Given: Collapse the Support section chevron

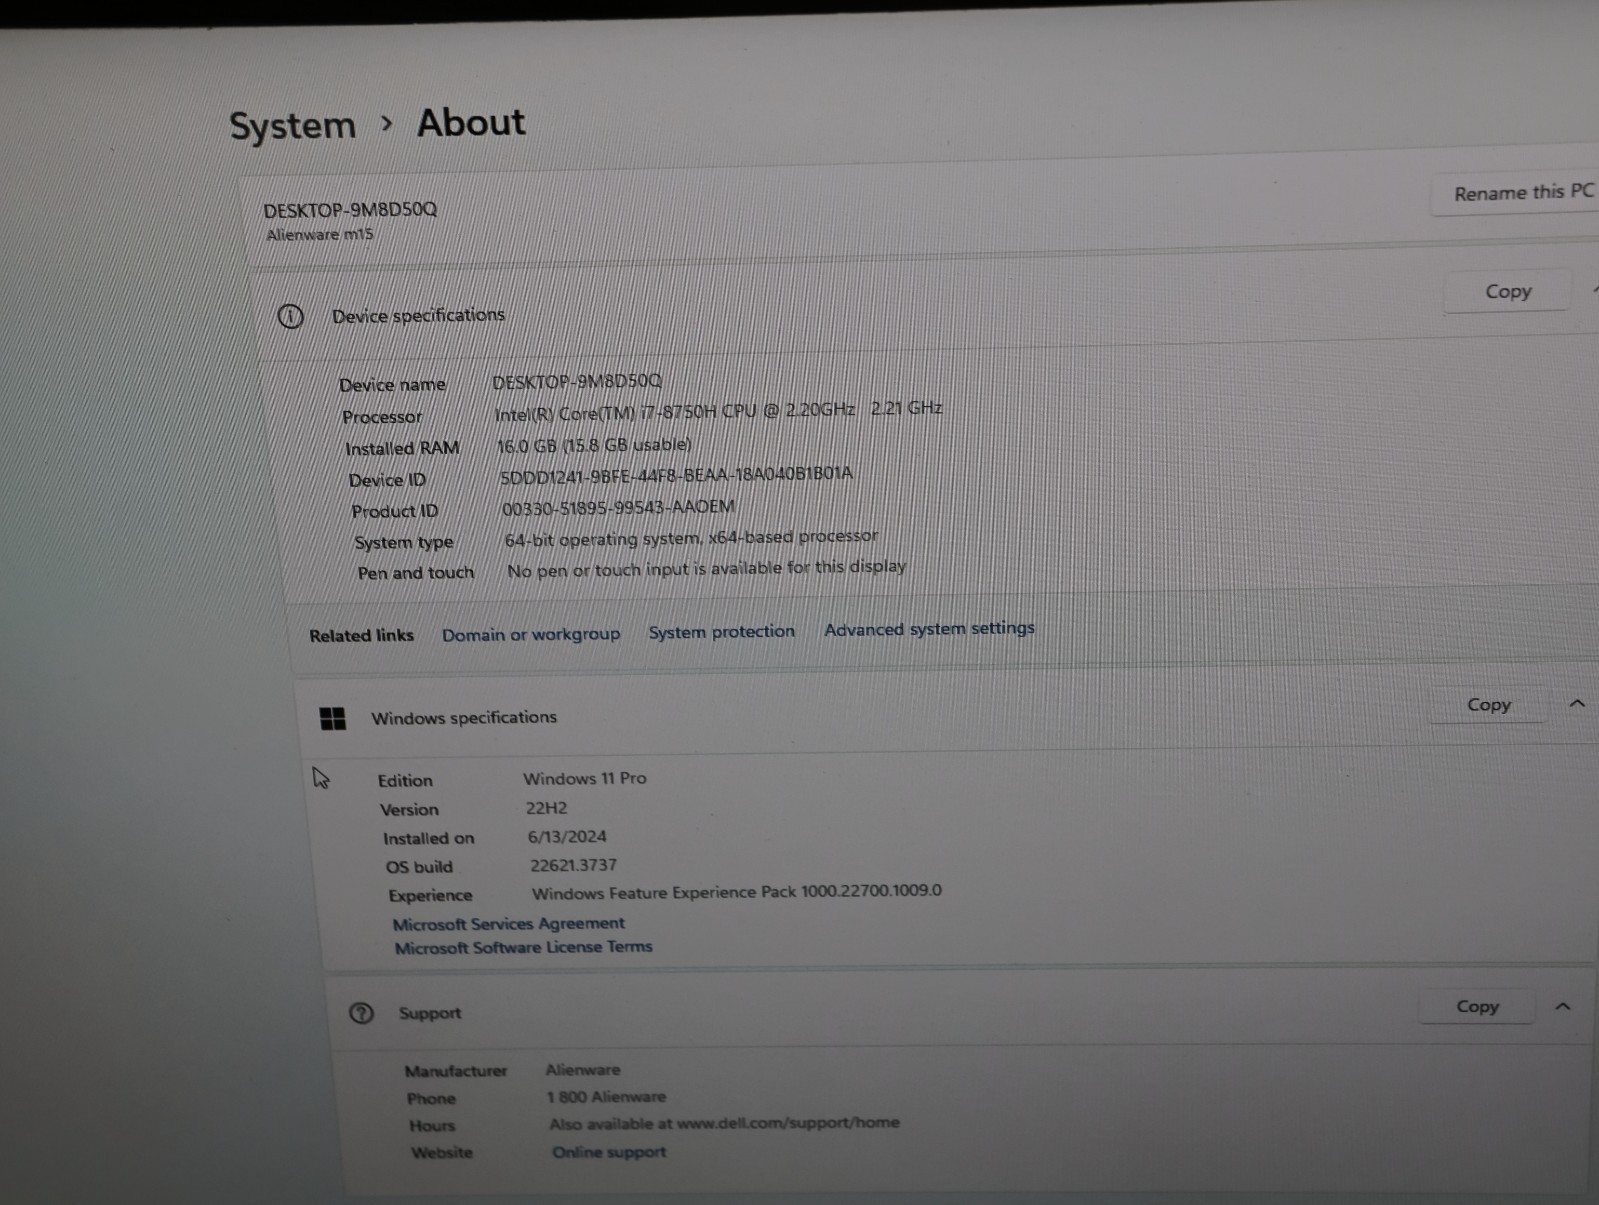Looking at the screenshot, I should click(x=1563, y=1006).
